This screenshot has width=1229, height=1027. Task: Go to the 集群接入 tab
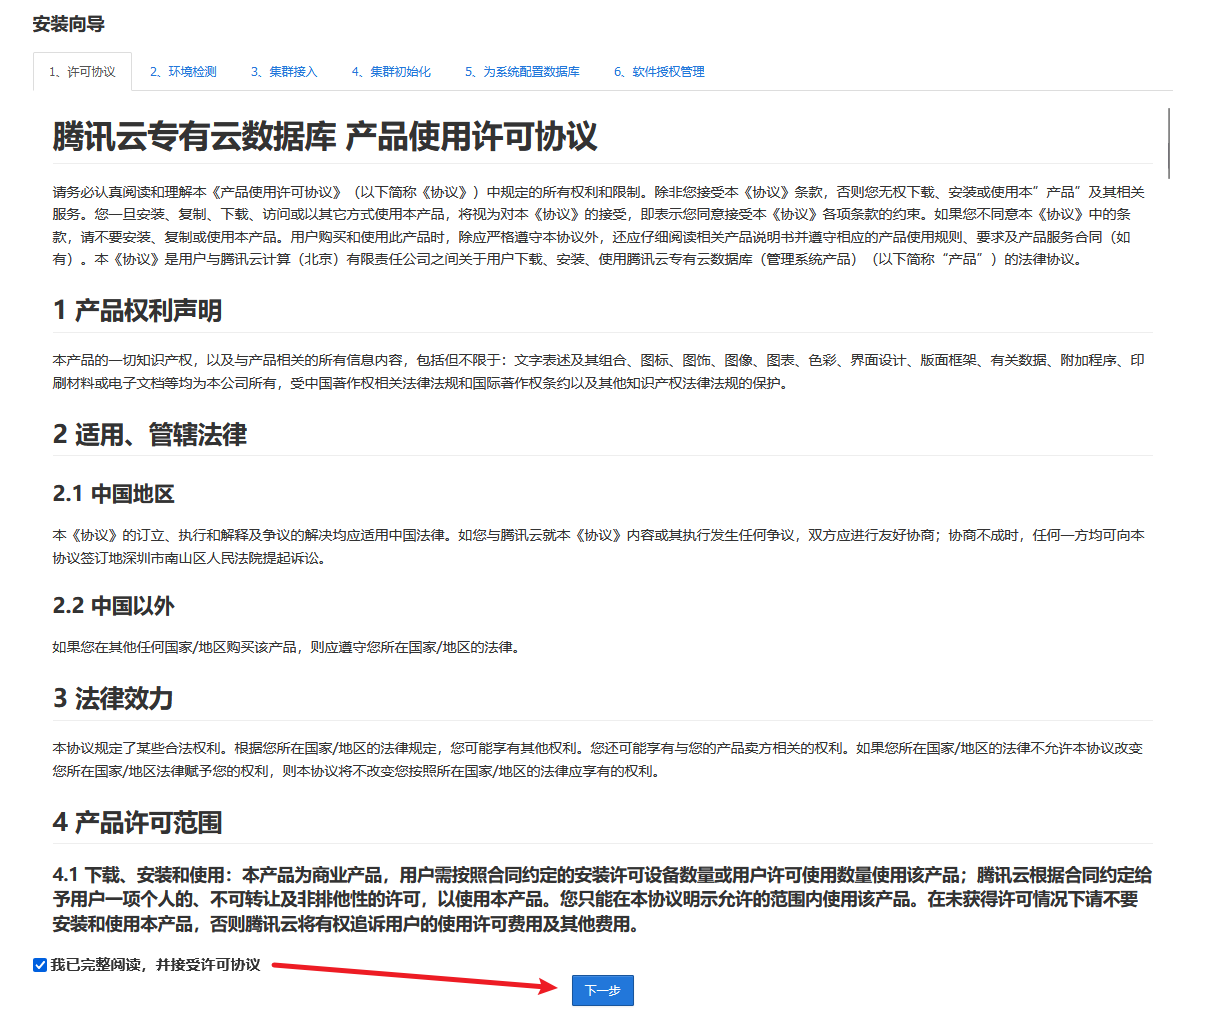[284, 72]
